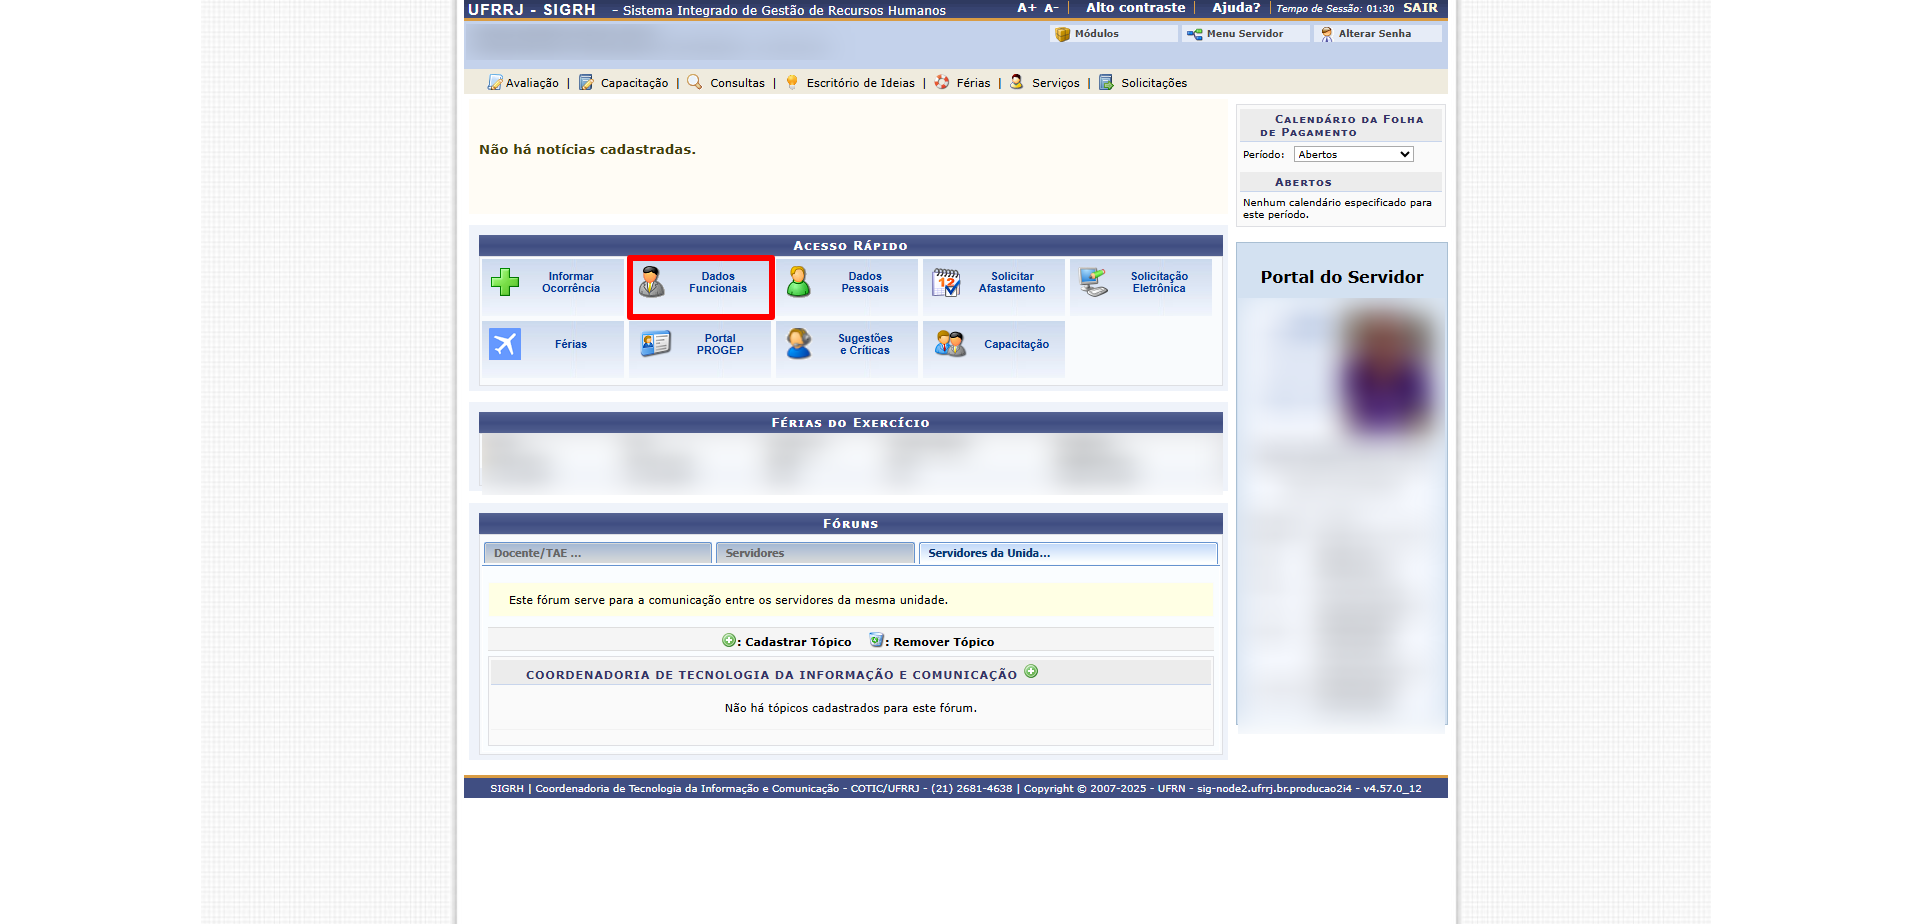Click the Módulos button
Screen dimensions: 1912x924
click(1096, 34)
